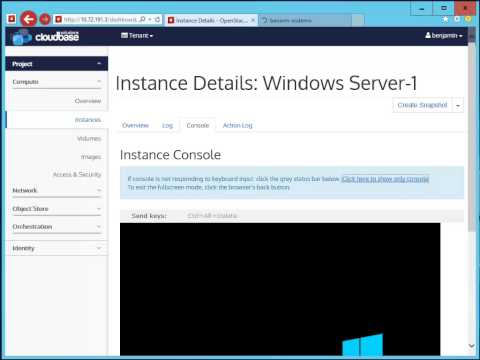Open the Overview sidebar link
This screenshot has width=480, height=360.
[x=88, y=101]
